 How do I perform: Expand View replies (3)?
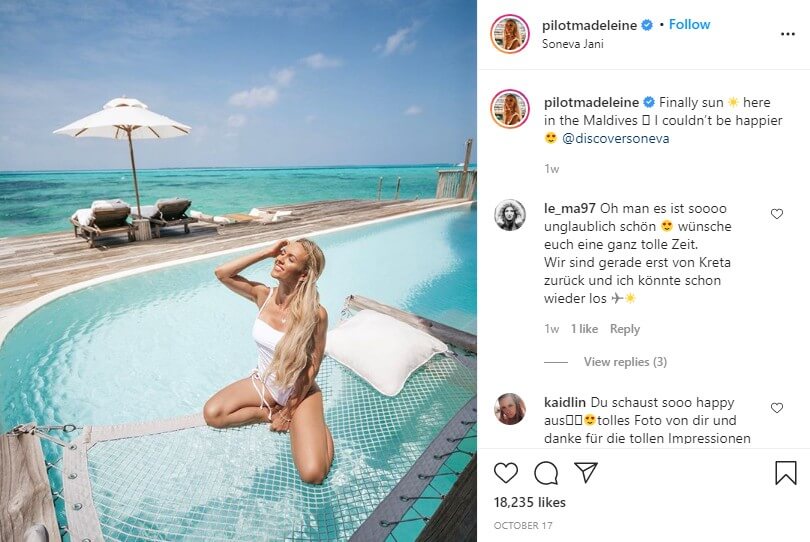(x=625, y=362)
